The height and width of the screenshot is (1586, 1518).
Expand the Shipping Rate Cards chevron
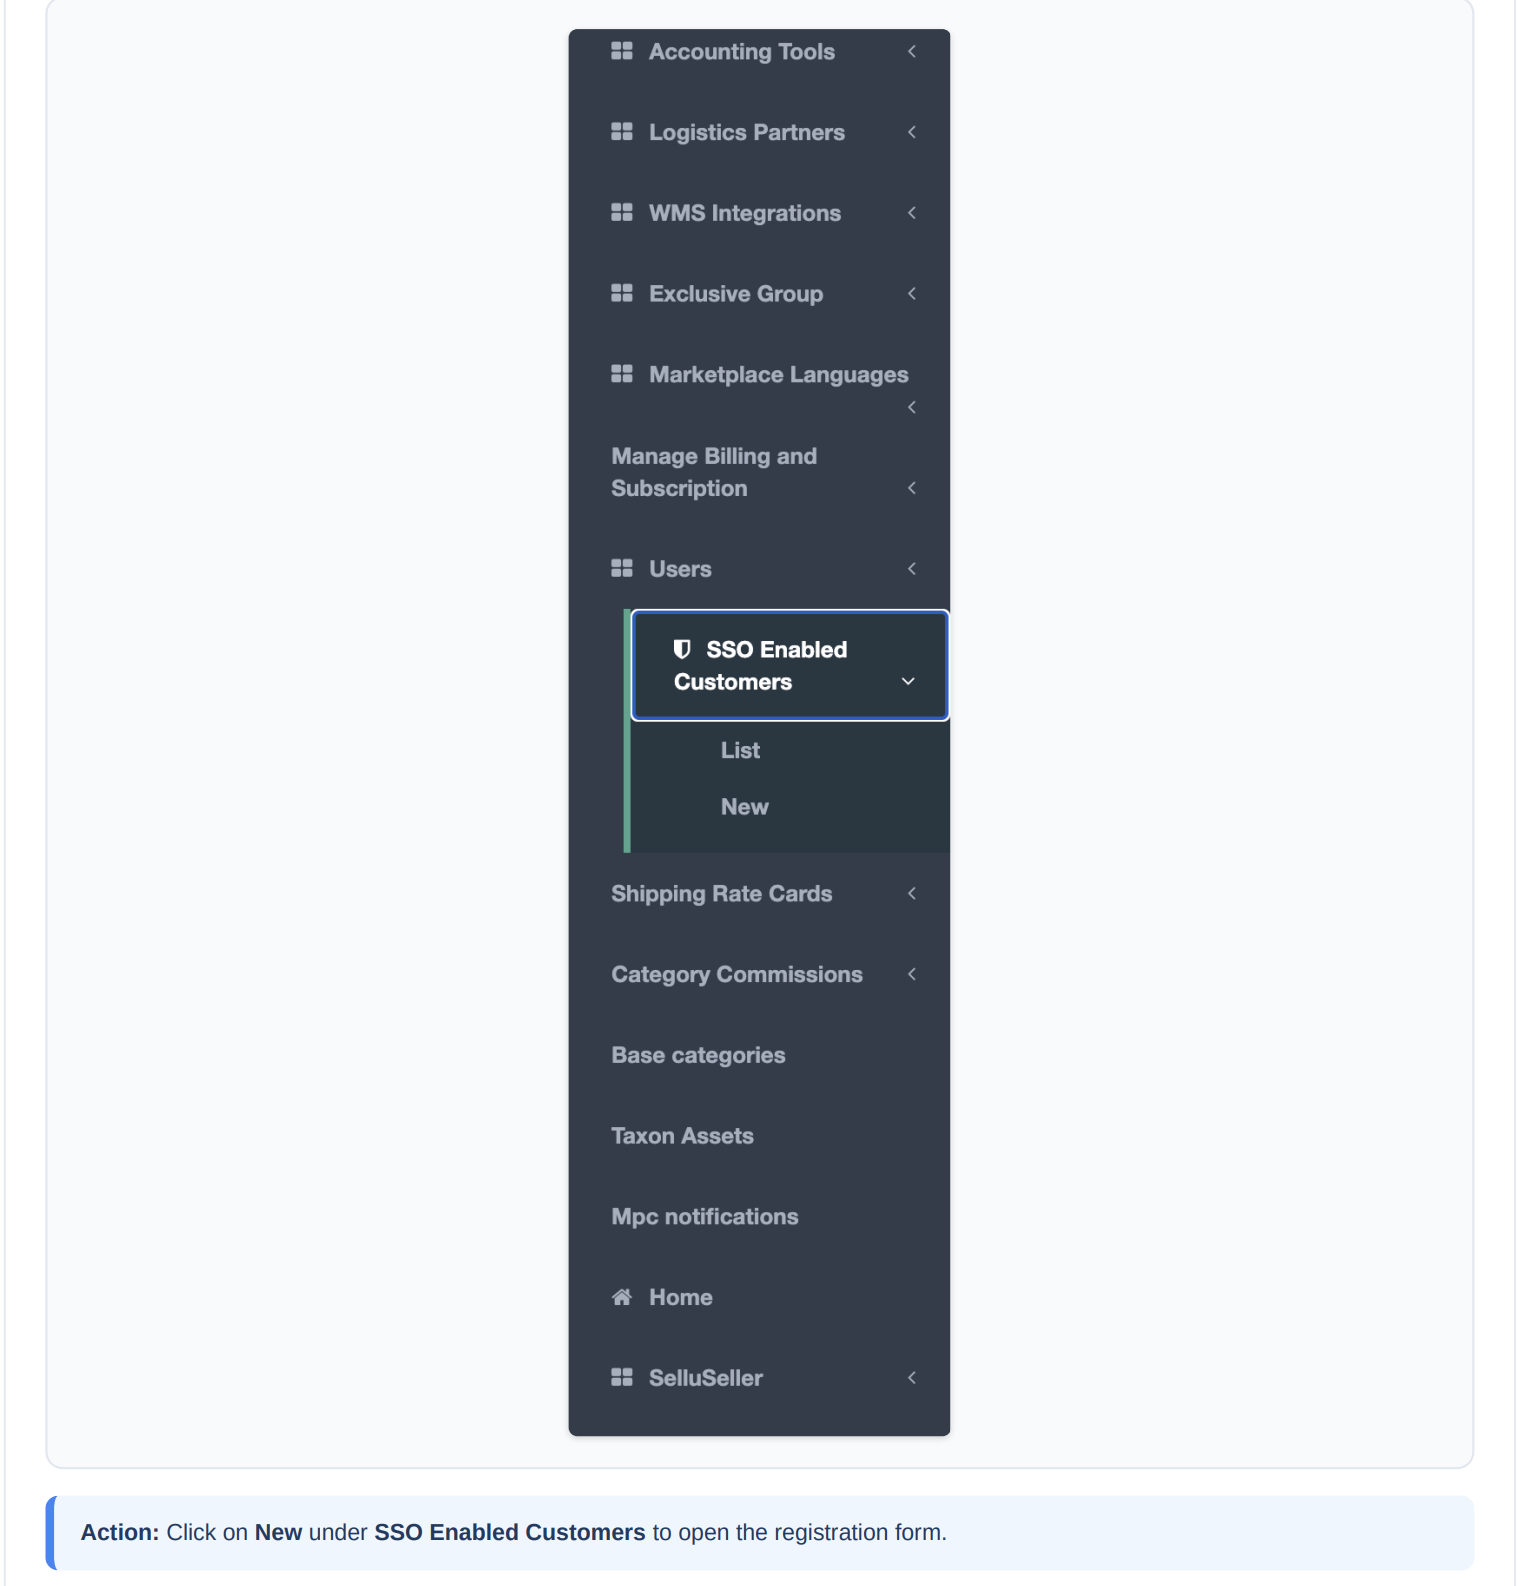pos(912,893)
